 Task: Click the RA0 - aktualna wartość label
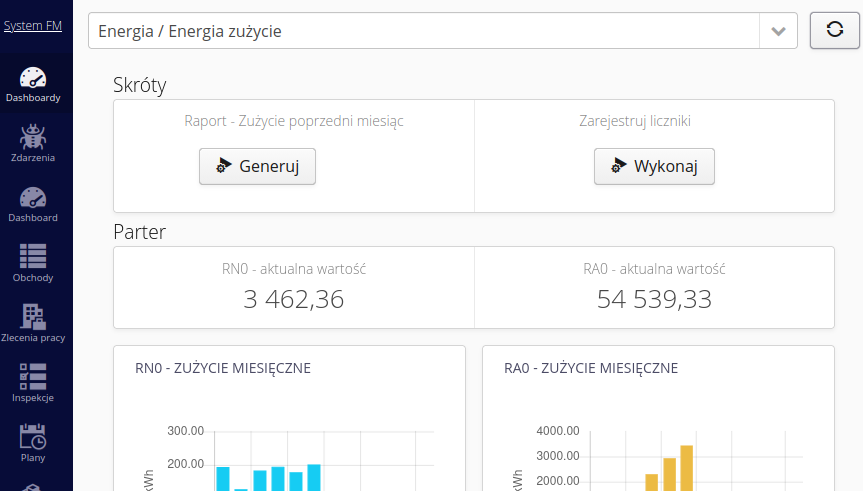tap(654, 269)
